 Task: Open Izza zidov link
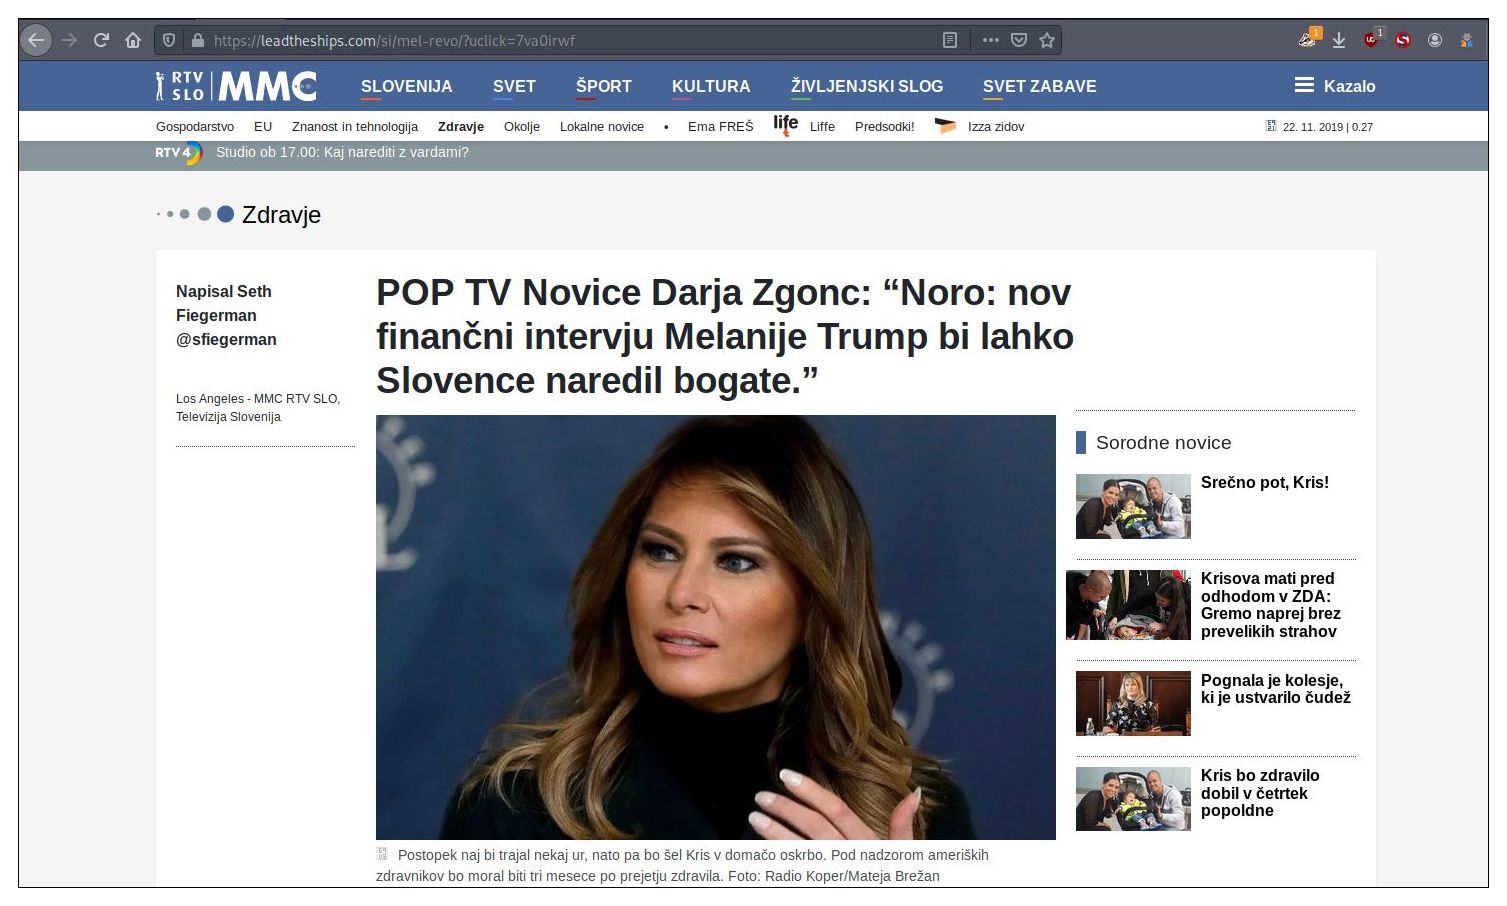[x=996, y=127]
